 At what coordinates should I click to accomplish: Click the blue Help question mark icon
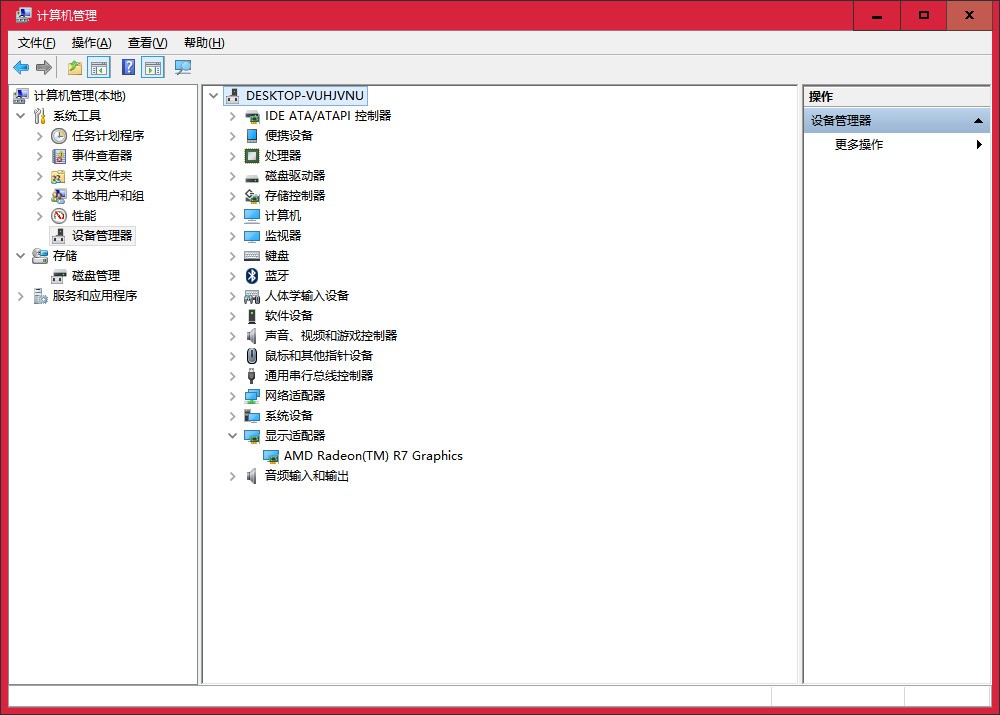(128, 67)
